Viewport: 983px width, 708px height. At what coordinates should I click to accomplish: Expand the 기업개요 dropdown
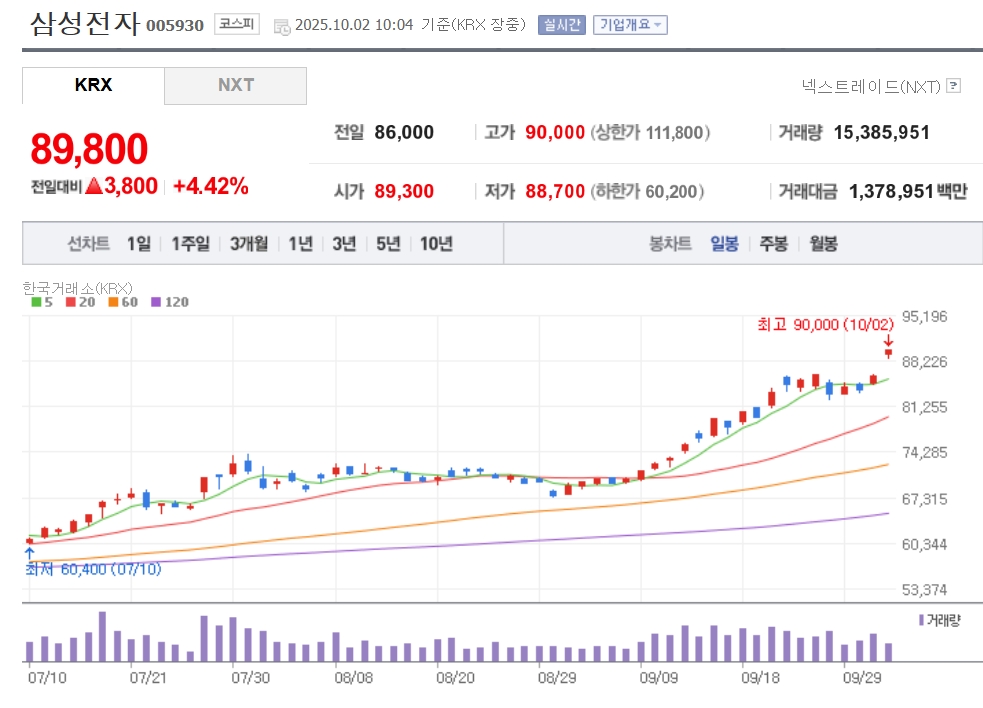click(630, 25)
